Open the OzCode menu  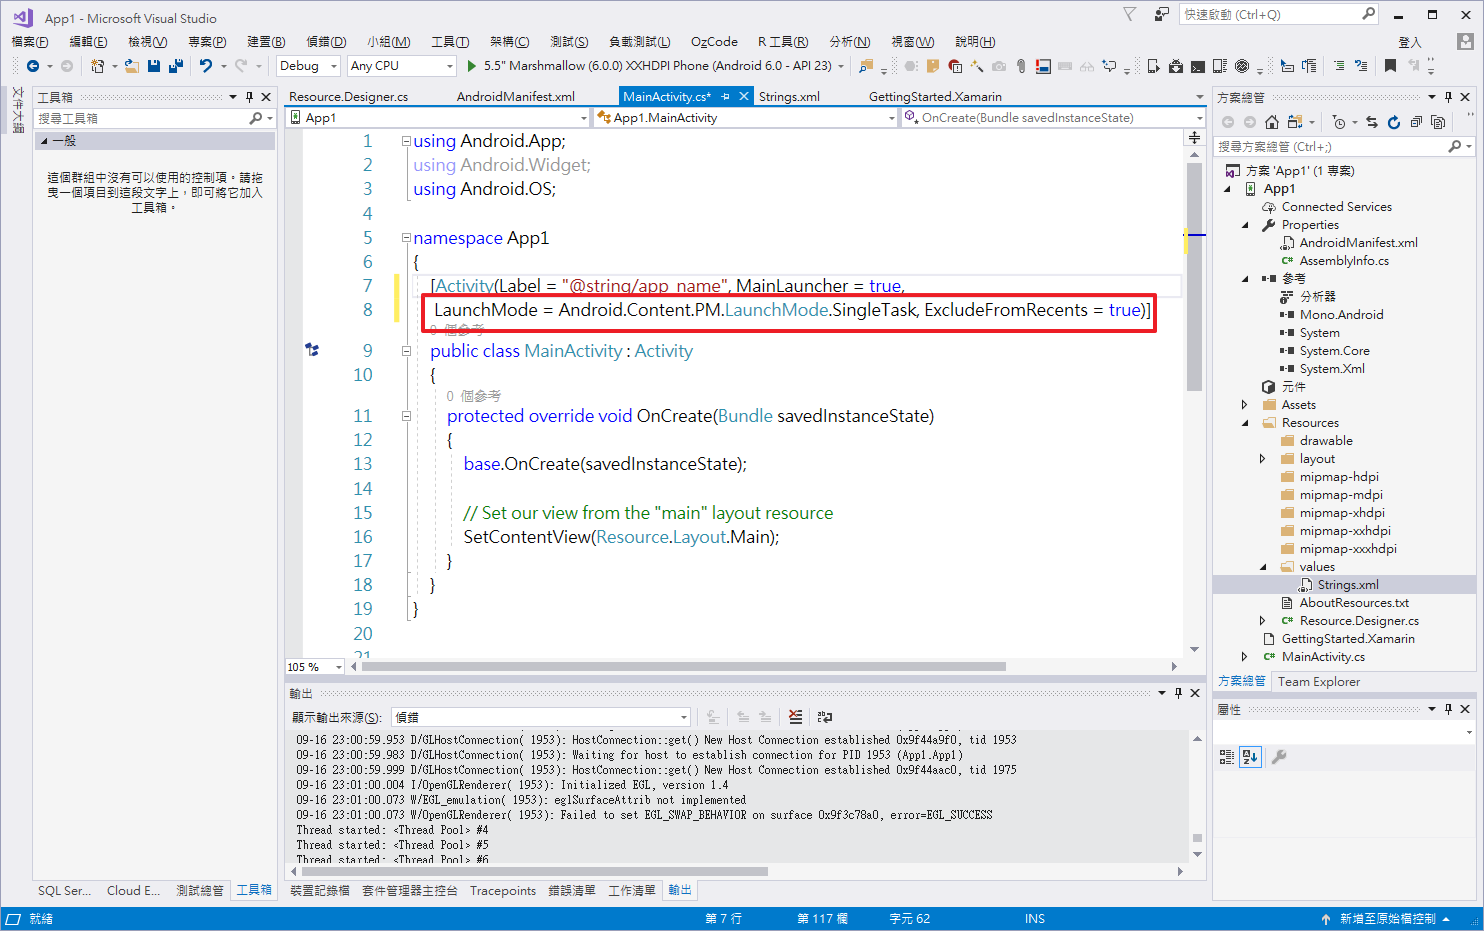coord(714,42)
